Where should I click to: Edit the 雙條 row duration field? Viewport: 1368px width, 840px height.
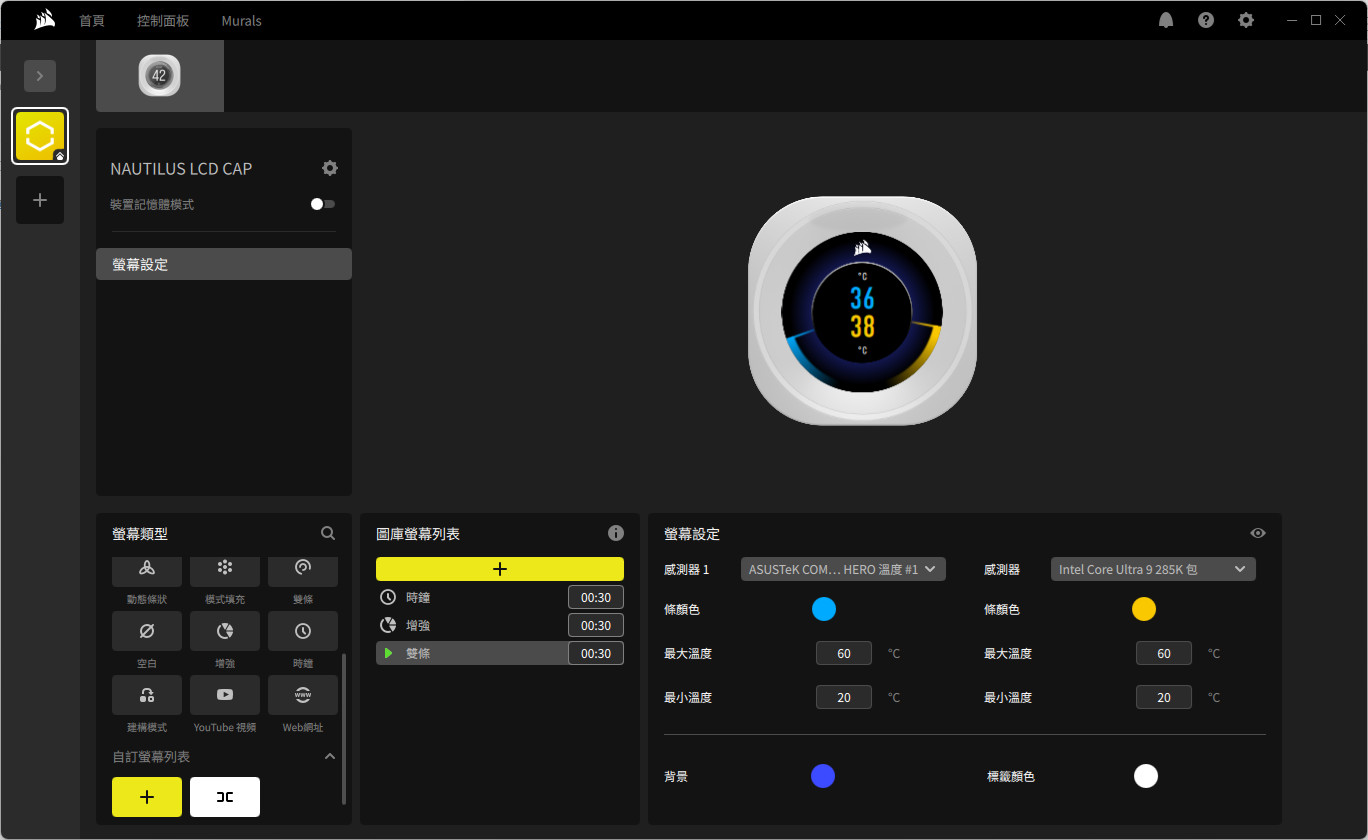click(x=596, y=653)
